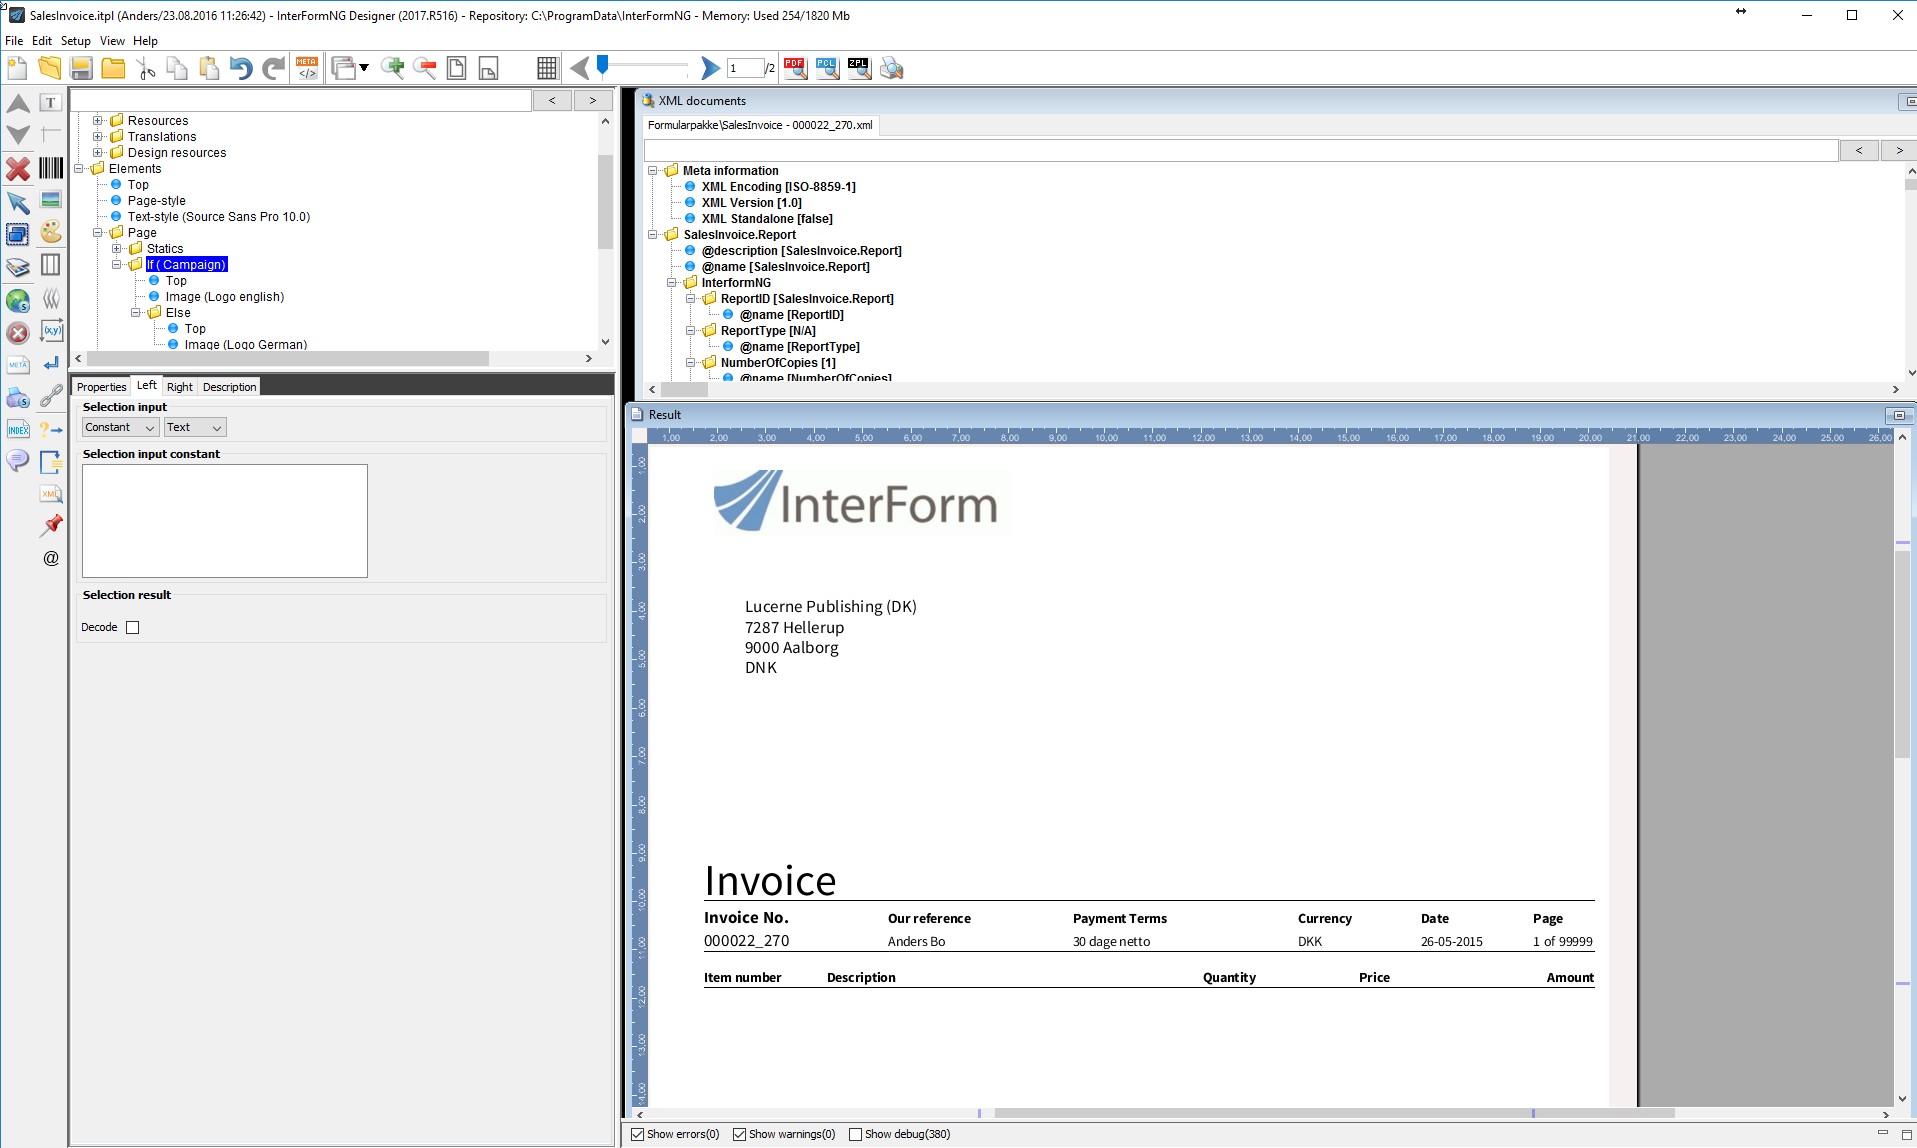Open the Setup menu
Screen dimensions: 1917x1148
point(75,41)
